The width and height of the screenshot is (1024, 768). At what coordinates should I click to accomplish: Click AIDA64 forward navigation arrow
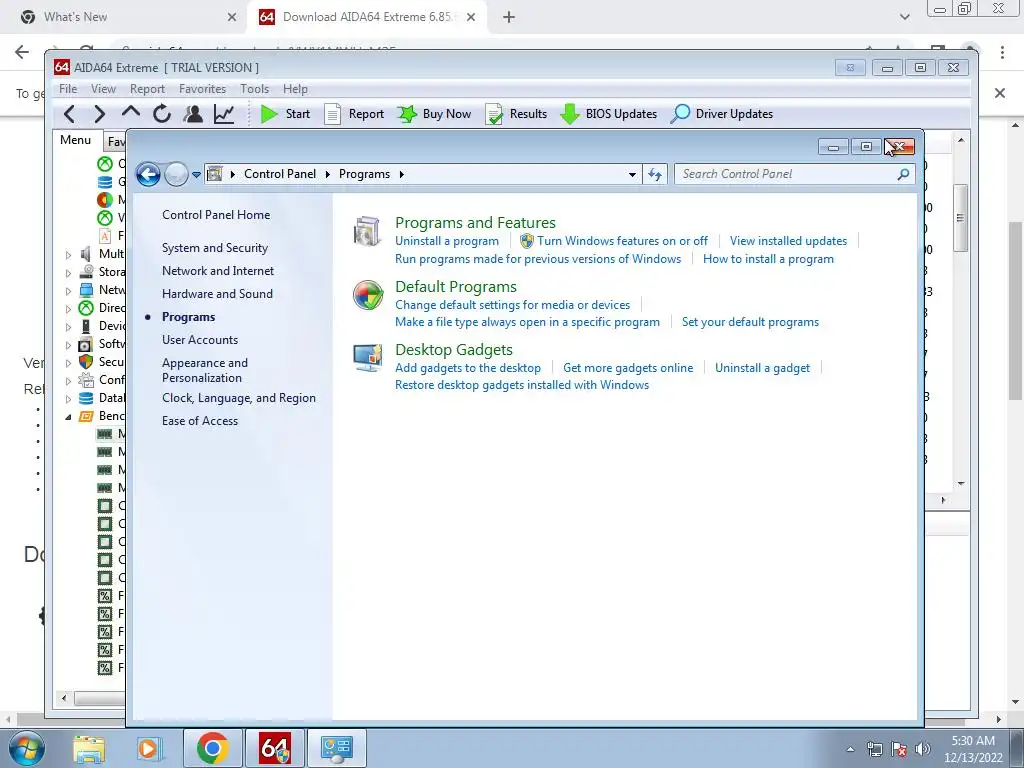[99, 114]
